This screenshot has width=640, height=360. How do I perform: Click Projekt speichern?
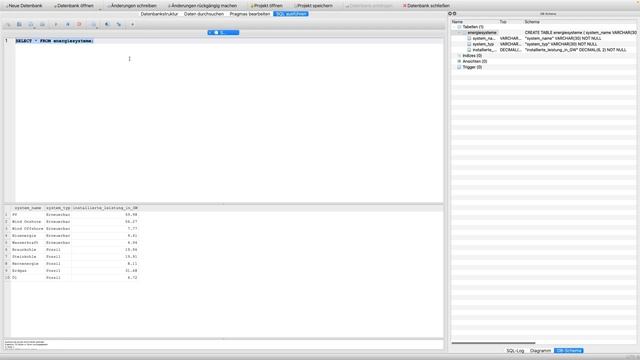pyautogui.click(x=313, y=6)
